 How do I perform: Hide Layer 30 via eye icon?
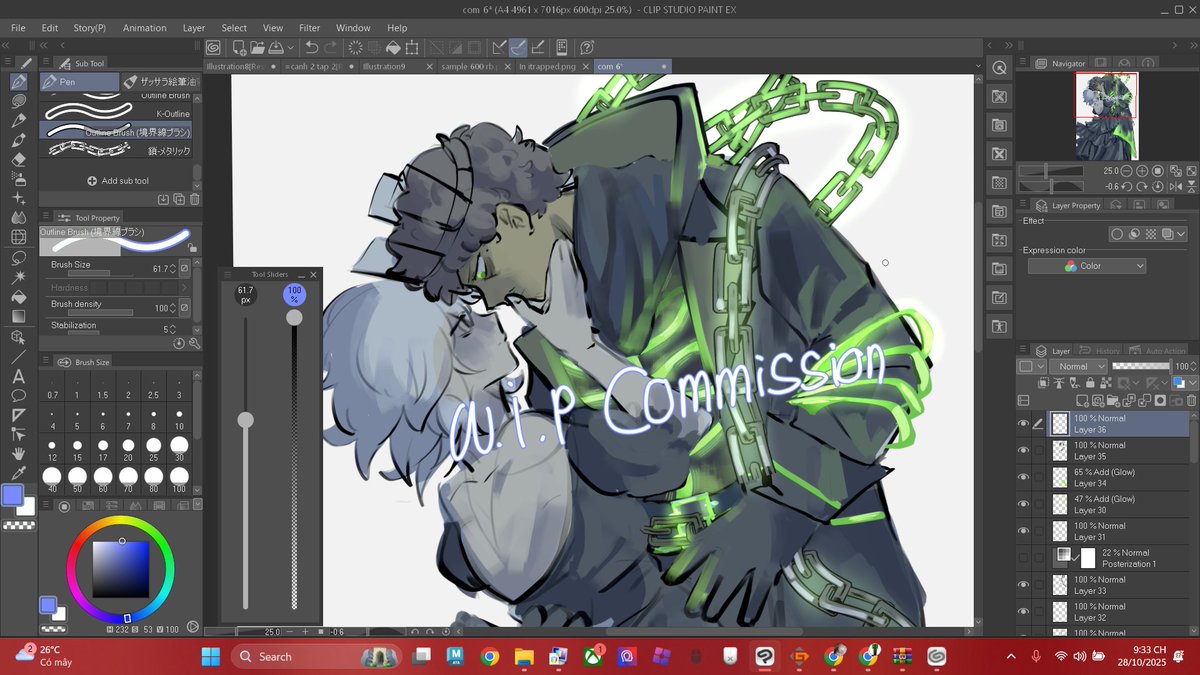tap(1023, 504)
